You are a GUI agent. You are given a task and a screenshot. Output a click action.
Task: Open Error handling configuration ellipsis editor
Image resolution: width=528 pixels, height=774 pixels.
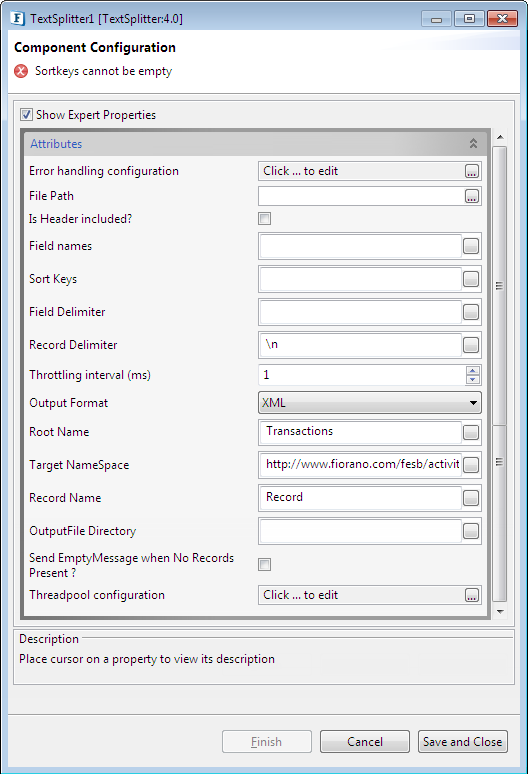[471, 171]
